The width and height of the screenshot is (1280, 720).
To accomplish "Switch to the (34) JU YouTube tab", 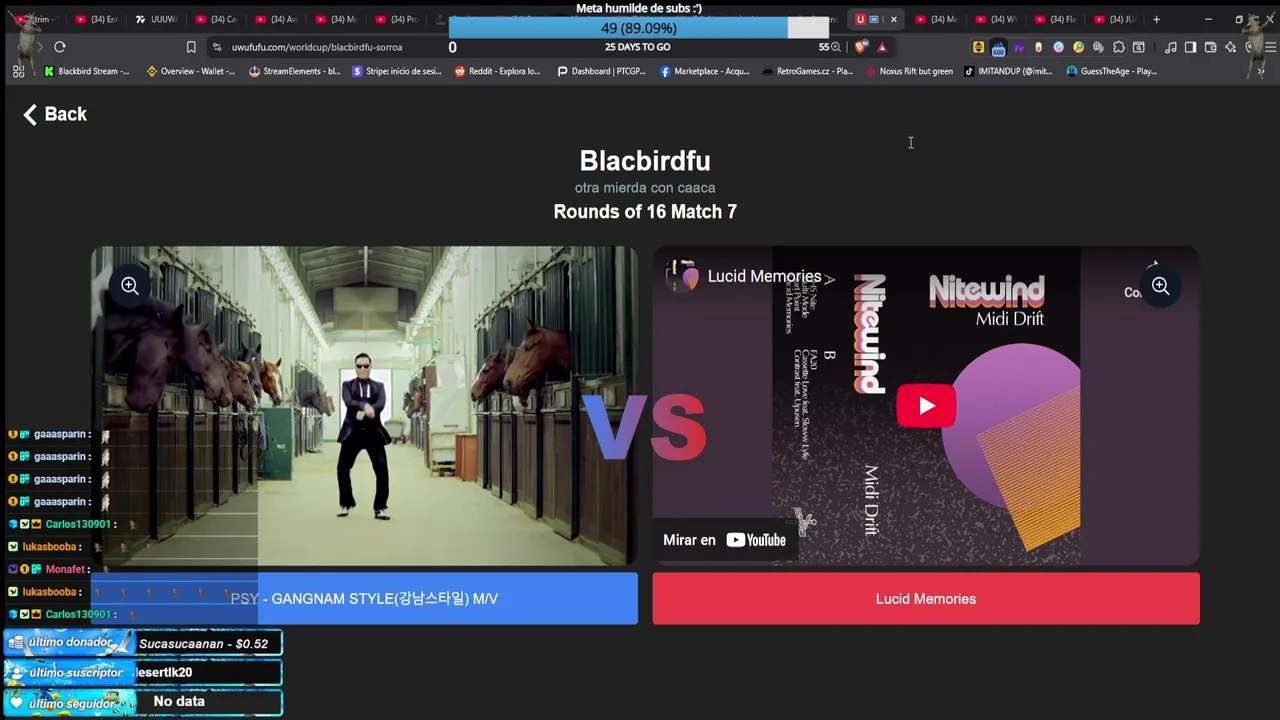I will pos(1117,19).
